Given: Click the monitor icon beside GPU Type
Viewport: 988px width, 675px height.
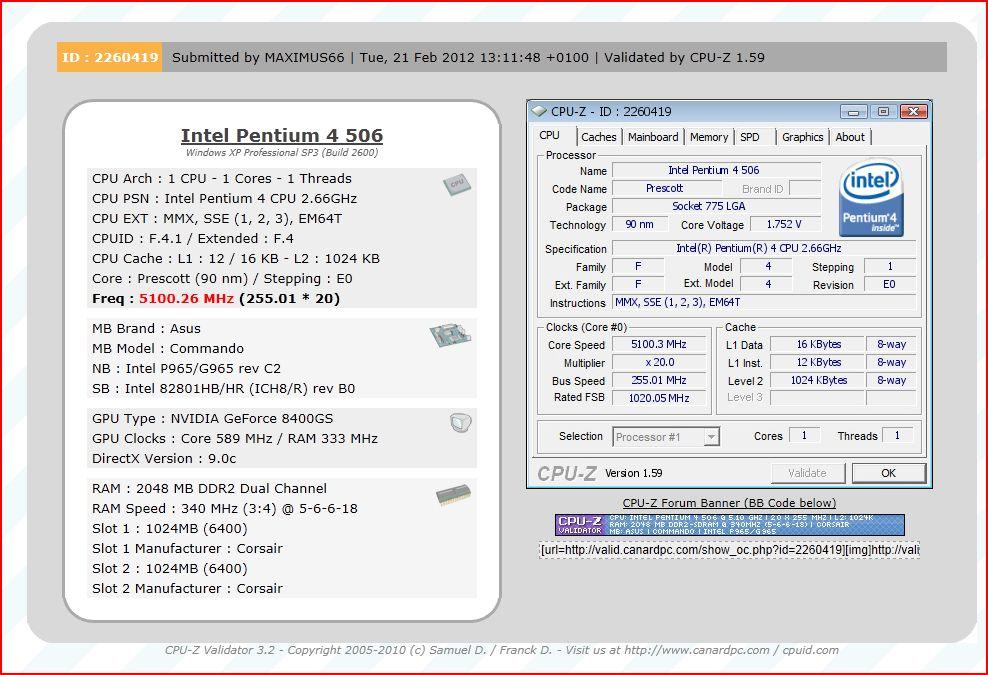Looking at the screenshot, I should point(461,423).
